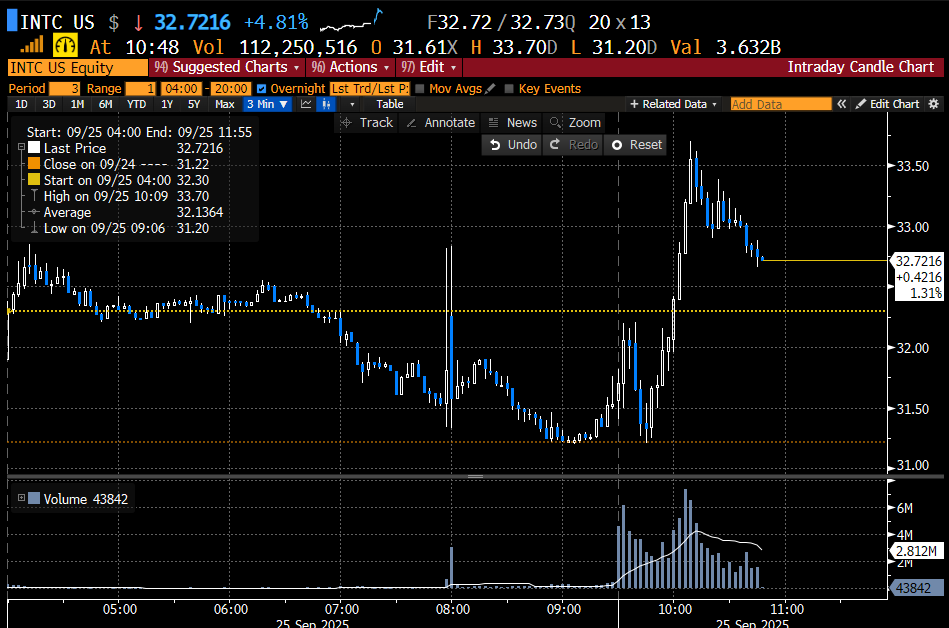The height and width of the screenshot is (628, 949).
Task: Select the 5Y range tab
Action: coord(194,104)
